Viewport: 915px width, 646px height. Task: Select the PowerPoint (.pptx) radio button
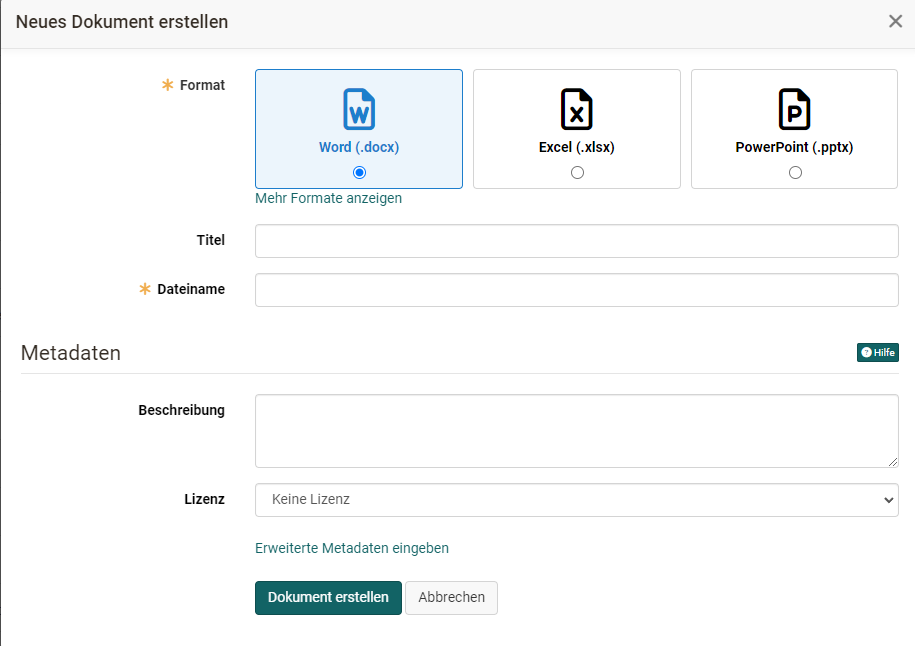pyautogui.click(x=795, y=172)
